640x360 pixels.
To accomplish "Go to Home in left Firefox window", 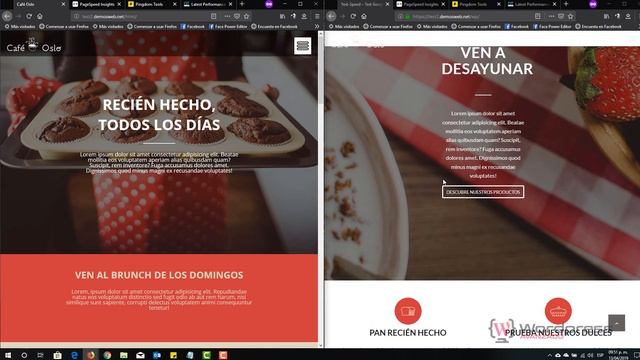I will click(40, 16).
